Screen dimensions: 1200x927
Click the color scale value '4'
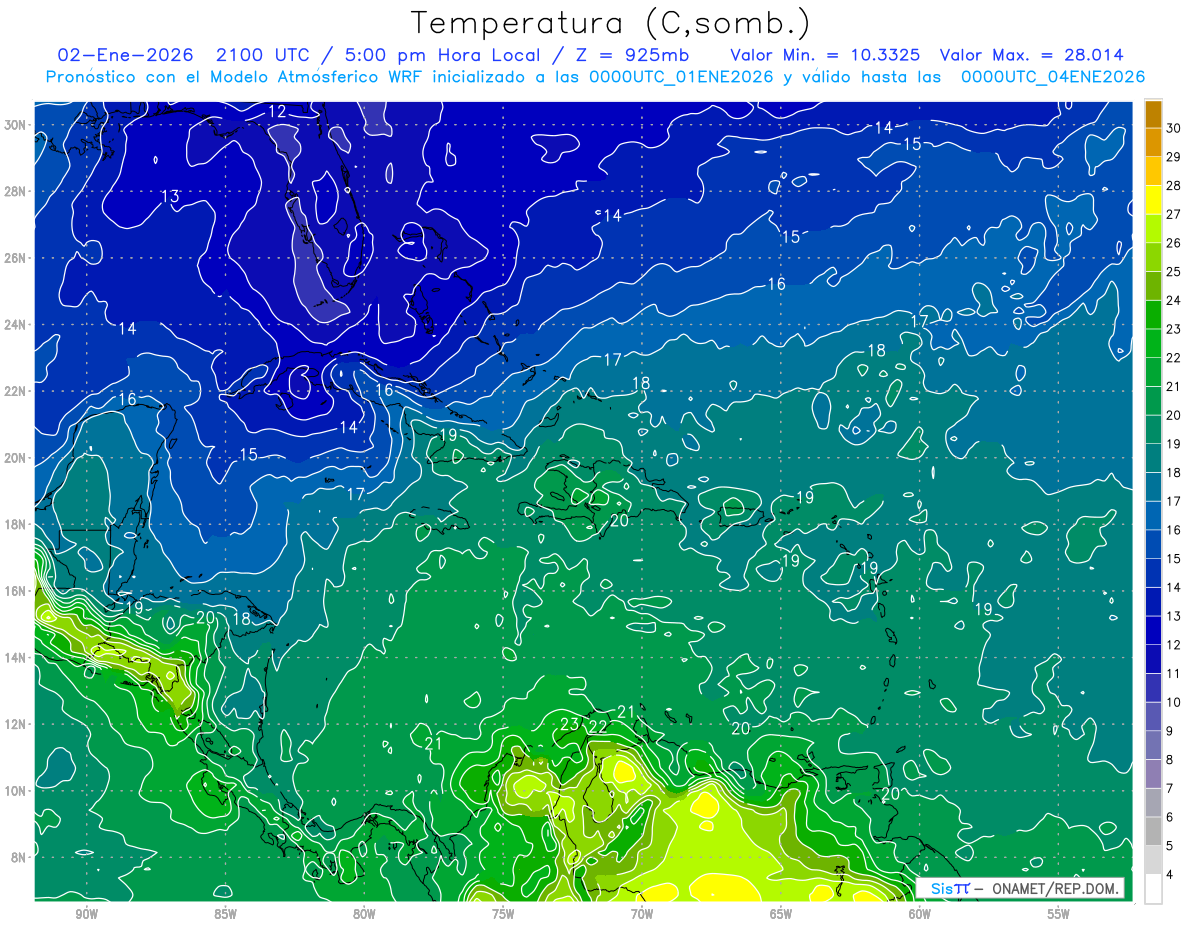[1170, 875]
